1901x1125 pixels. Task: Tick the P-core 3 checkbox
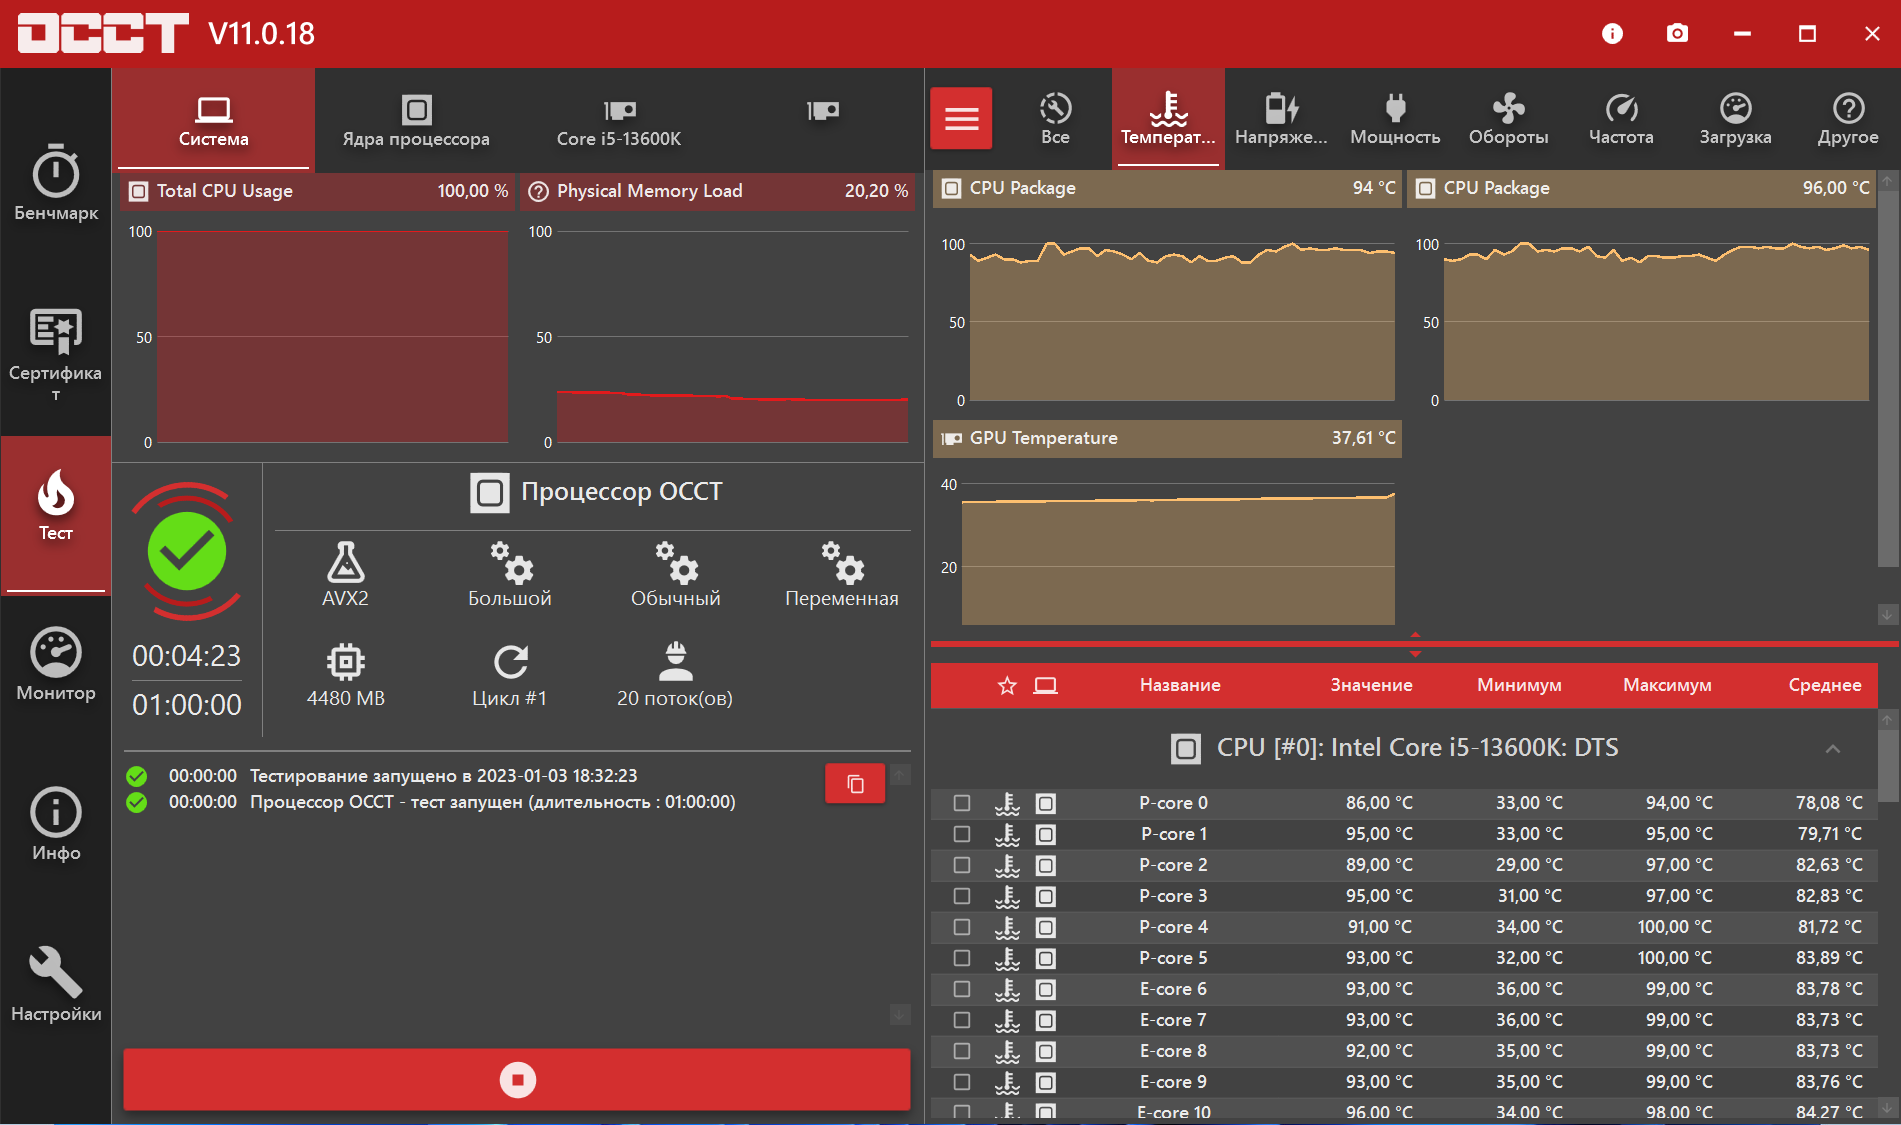click(962, 896)
